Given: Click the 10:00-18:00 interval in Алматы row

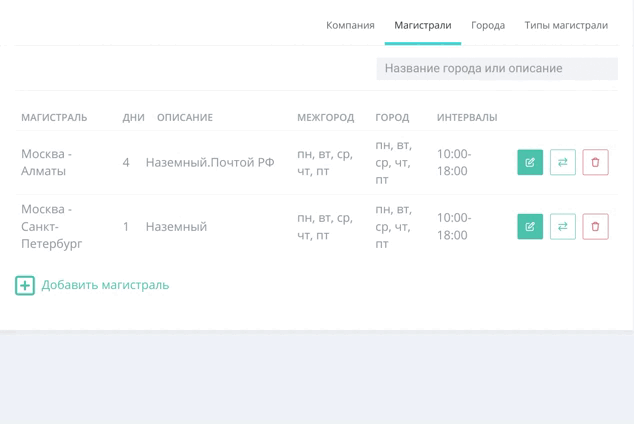Looking at the screenshot, I should (454, 162).
